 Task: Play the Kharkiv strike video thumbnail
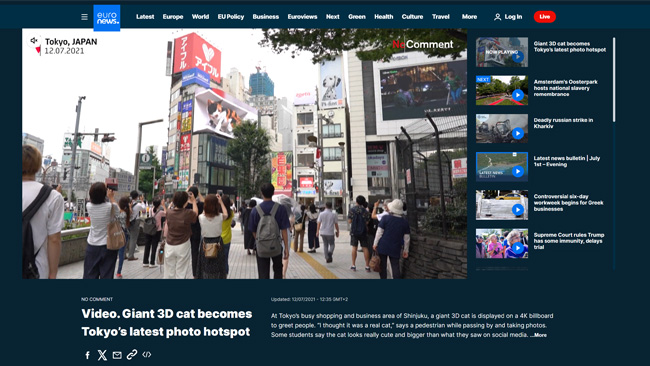(x=502, y=128)
